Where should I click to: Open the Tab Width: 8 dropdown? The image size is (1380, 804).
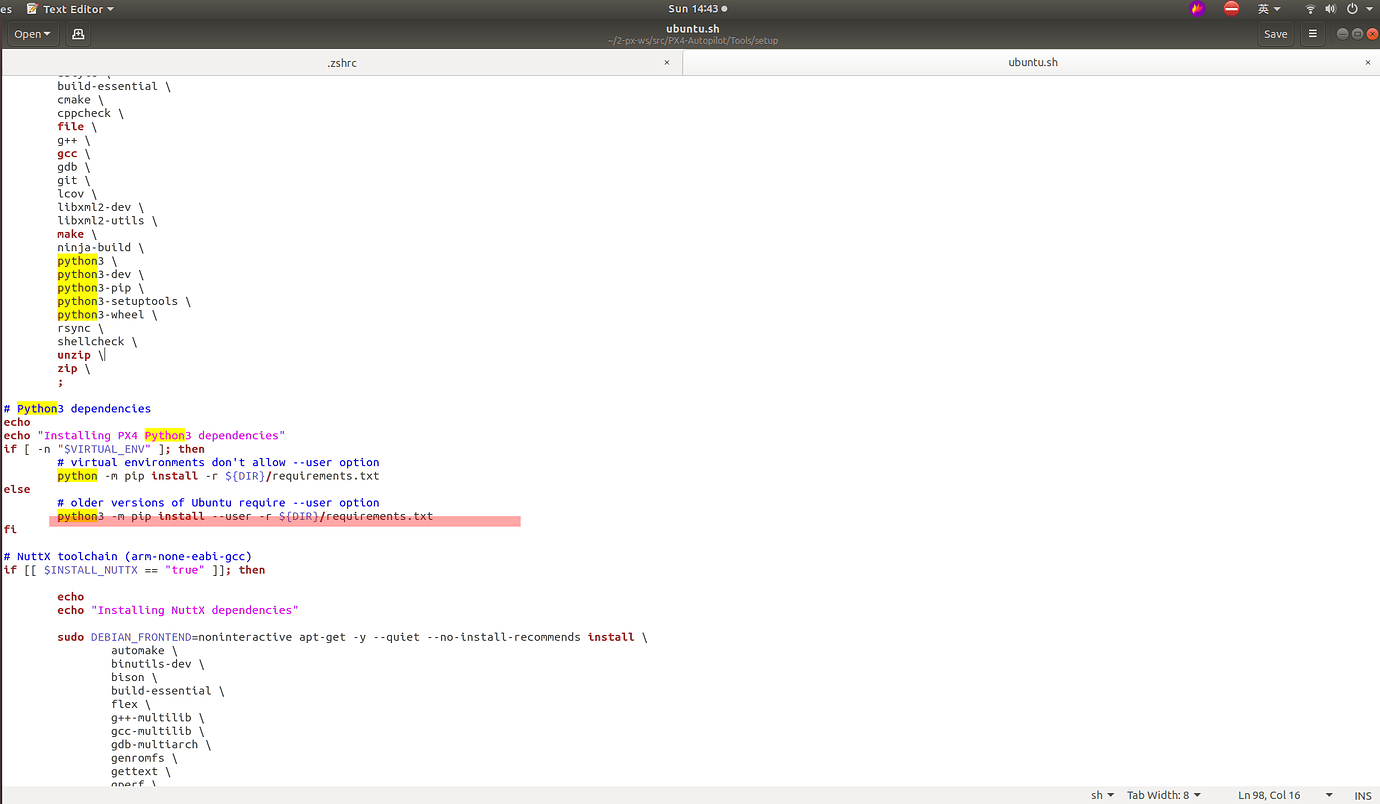pos(1163,794)
